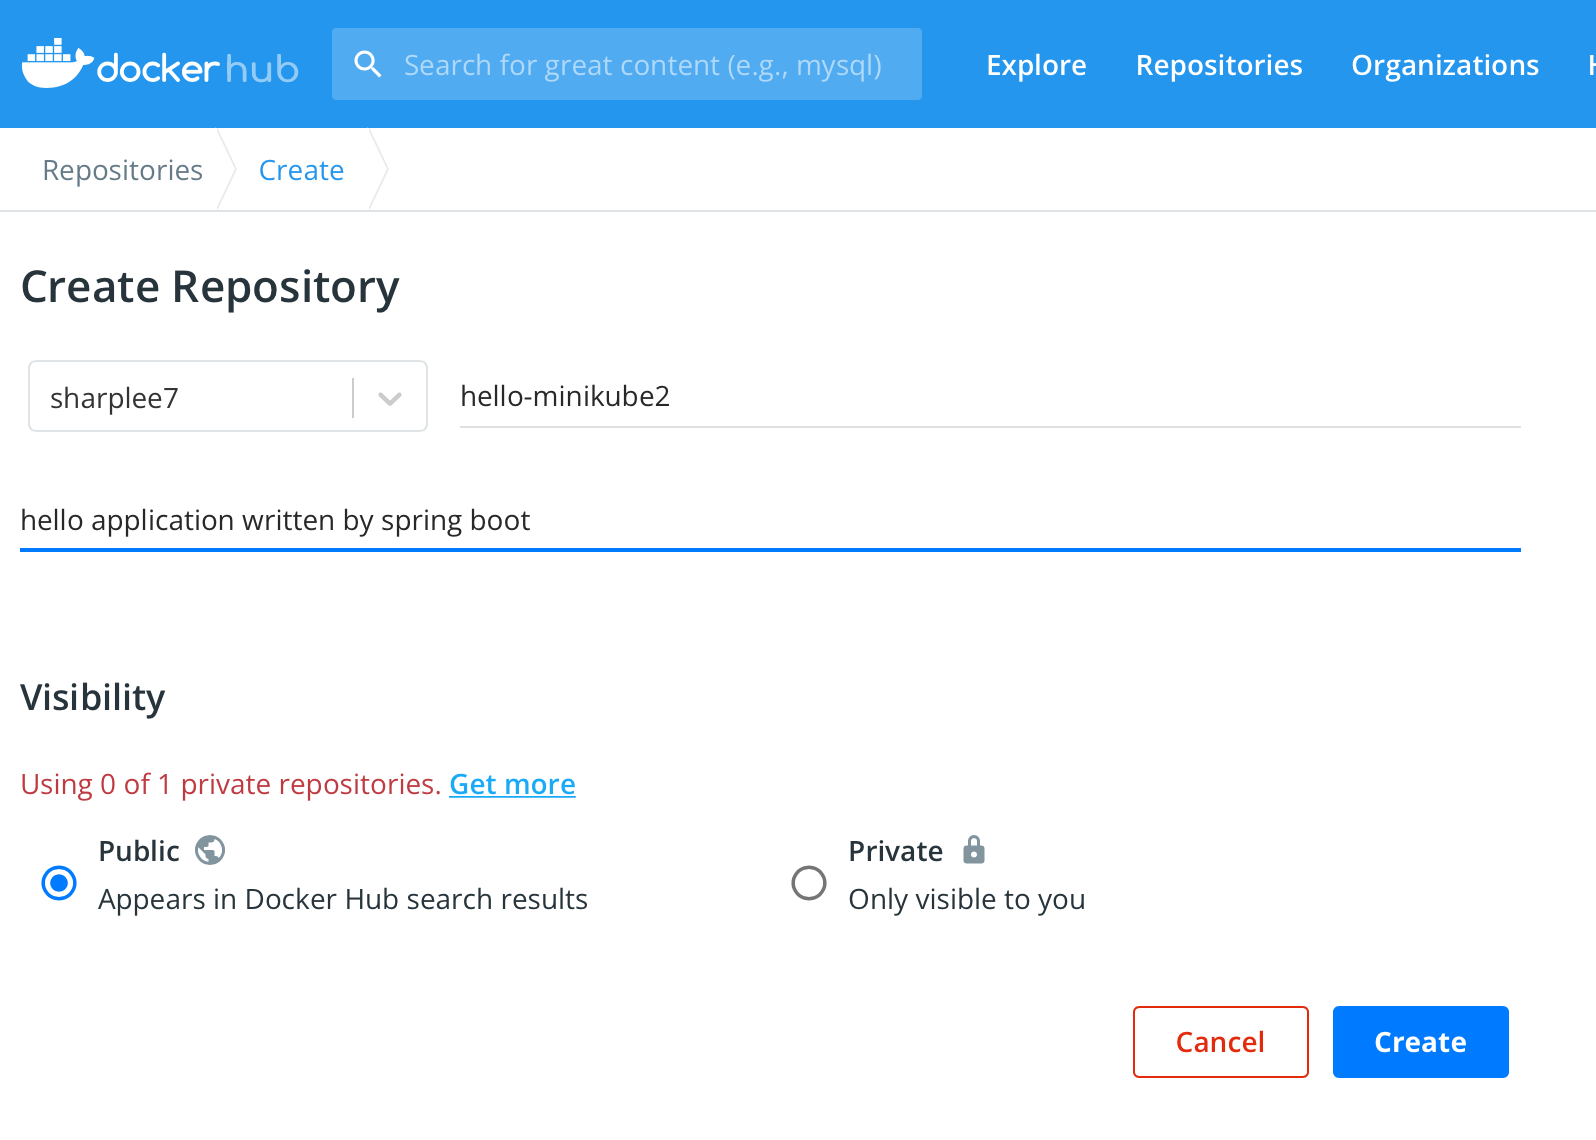
Task: Click the lock icon next to Private
Action: tap(974, 850)
